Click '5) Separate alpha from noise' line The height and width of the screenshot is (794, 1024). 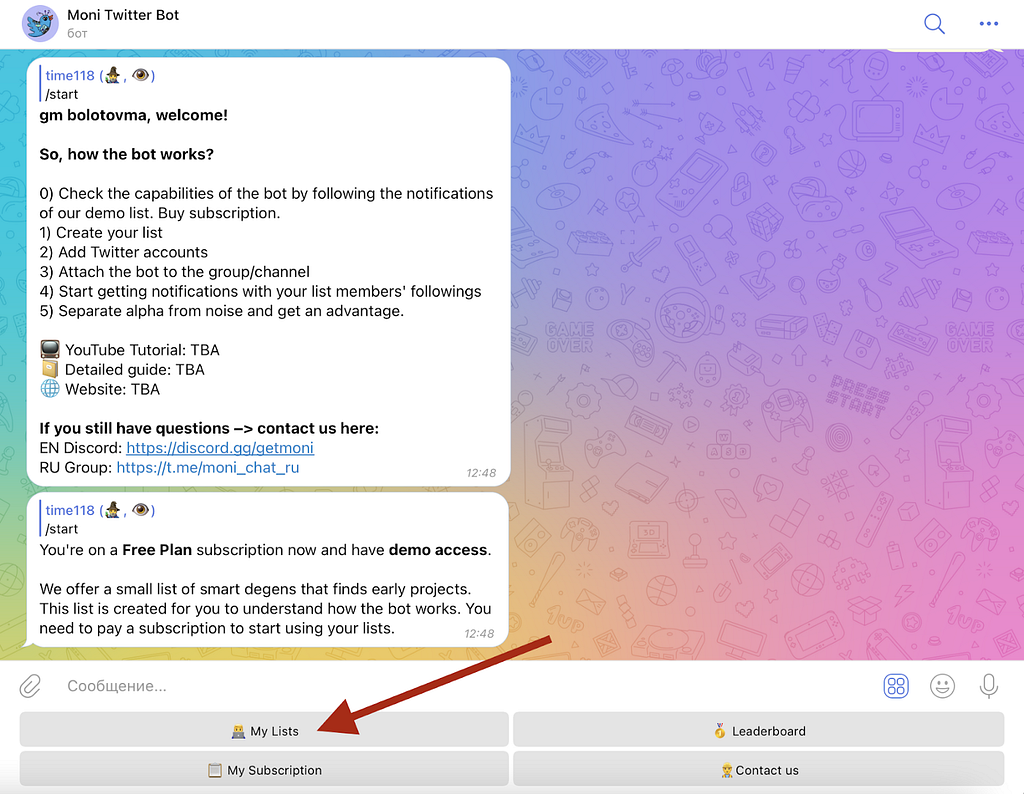click(x=221, y=311)
